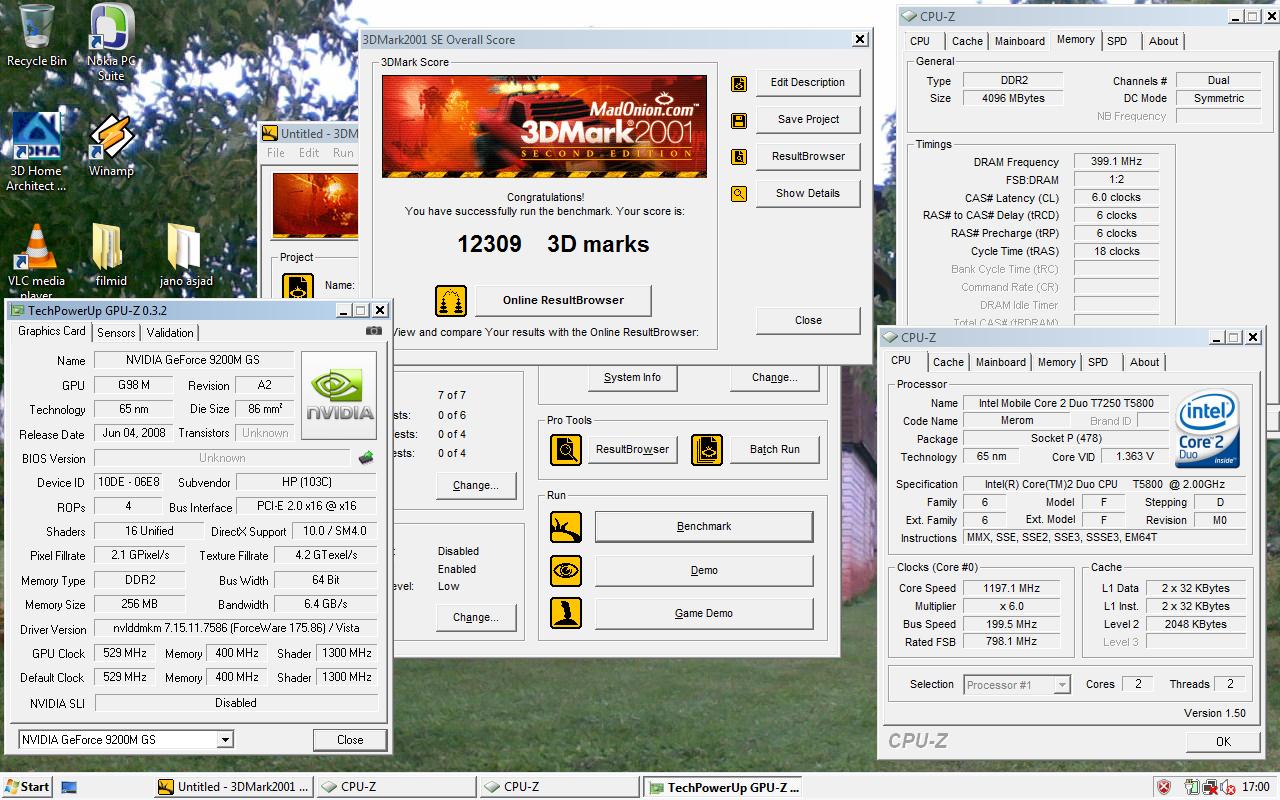Screen dimensions: 1280x800
Task: Click the Intel Core 2 Duo logo
Action: [1208, 429]
